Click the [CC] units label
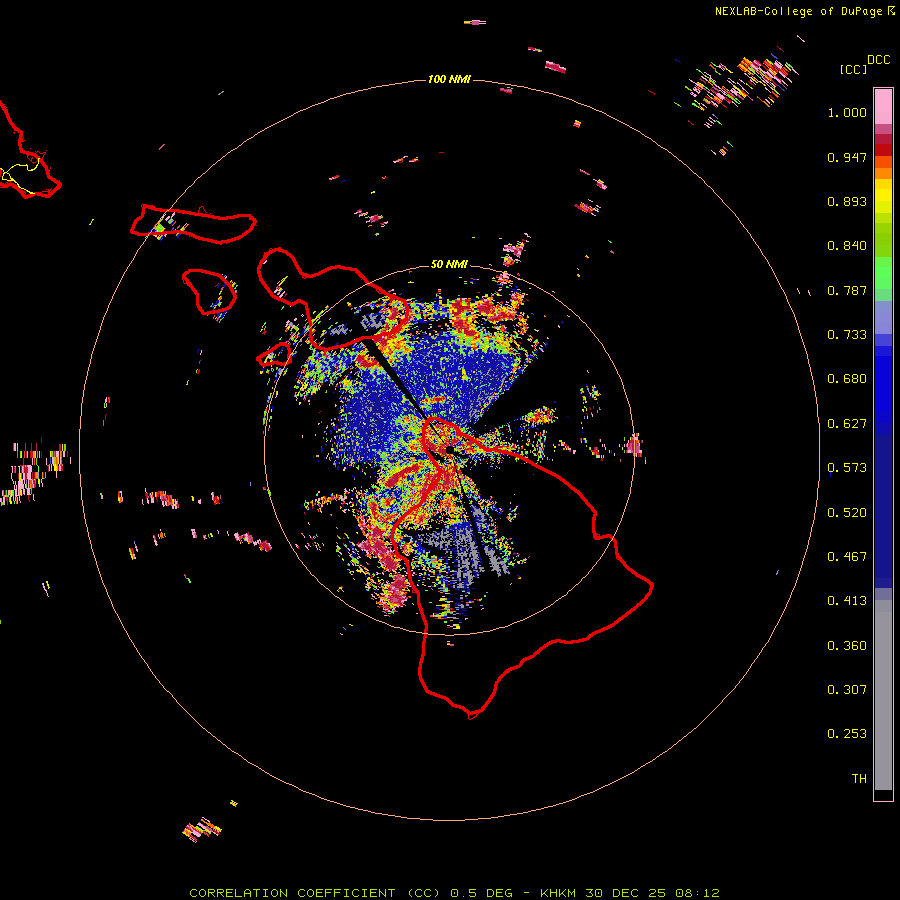Viewport: 900px width, 900px height. 853,69
